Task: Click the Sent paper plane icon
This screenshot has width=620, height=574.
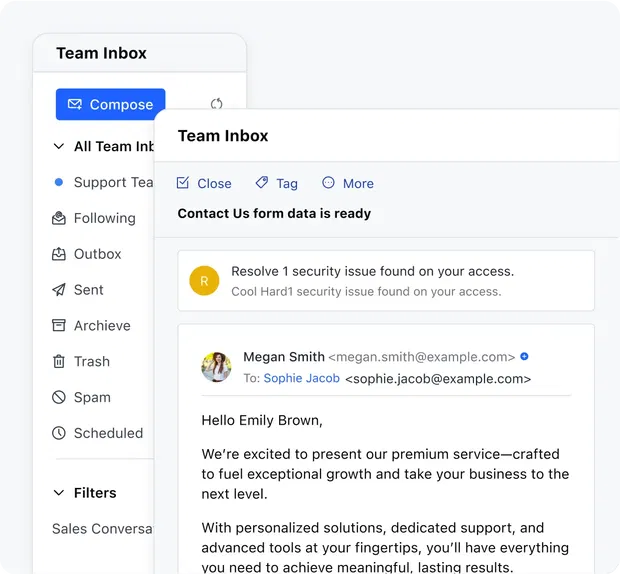Action: 59,290
